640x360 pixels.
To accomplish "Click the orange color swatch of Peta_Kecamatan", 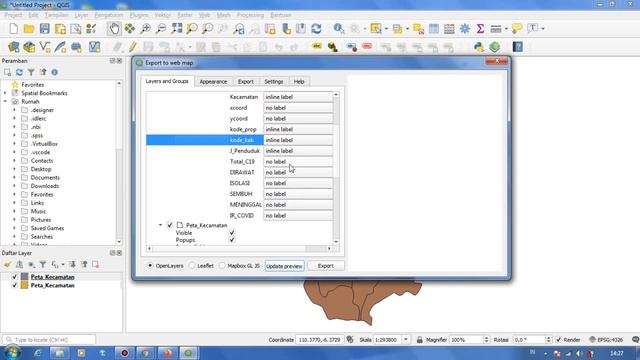I will [24, 285].
